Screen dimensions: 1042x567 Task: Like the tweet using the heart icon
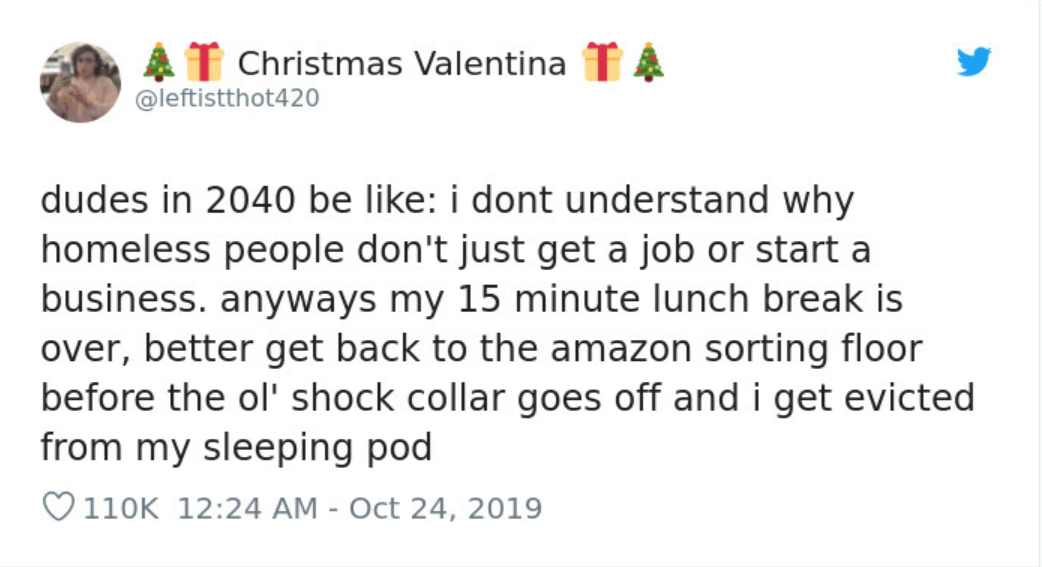pos(59,508)
